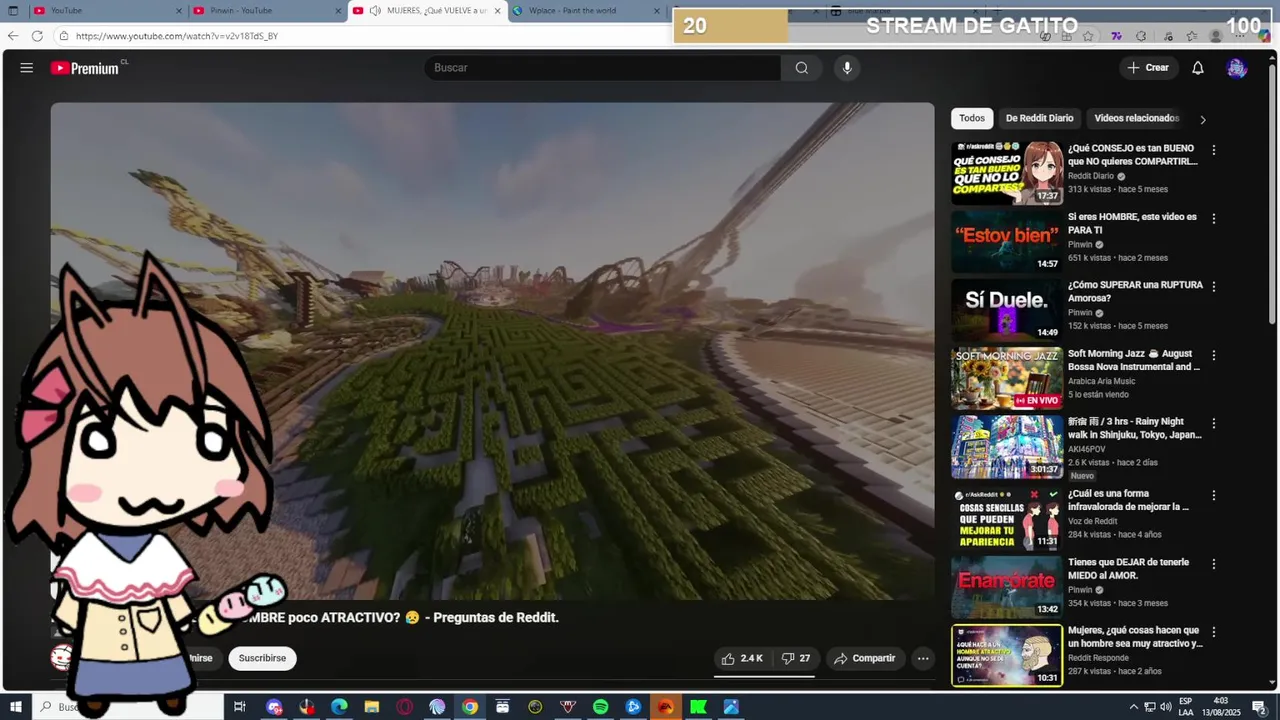Open the Shinjuku rainy night thumbnail

1007,446
